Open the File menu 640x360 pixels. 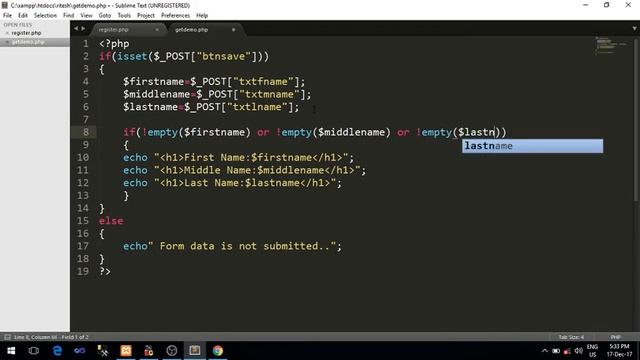tap(7, 16)
